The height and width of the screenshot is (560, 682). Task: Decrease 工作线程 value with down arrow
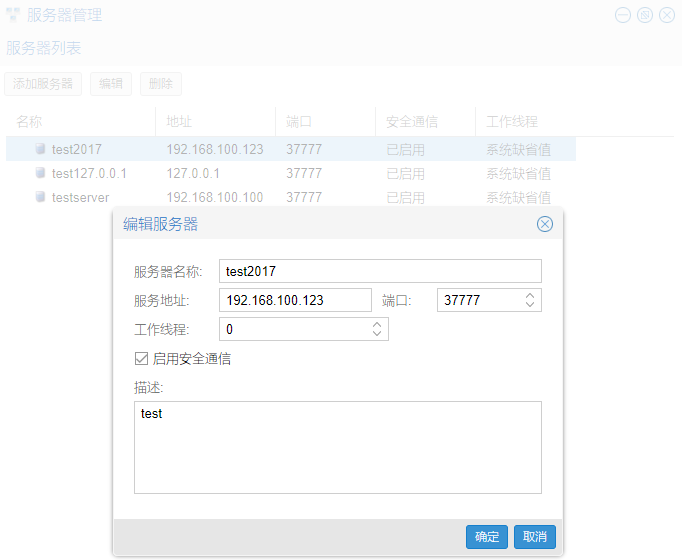tap(377, 334)
